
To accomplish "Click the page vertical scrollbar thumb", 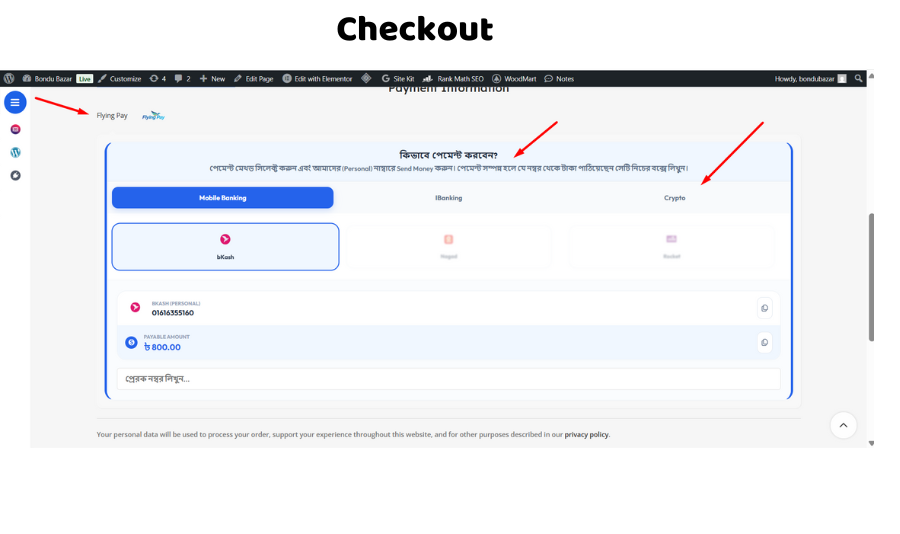I will (871, 277).
